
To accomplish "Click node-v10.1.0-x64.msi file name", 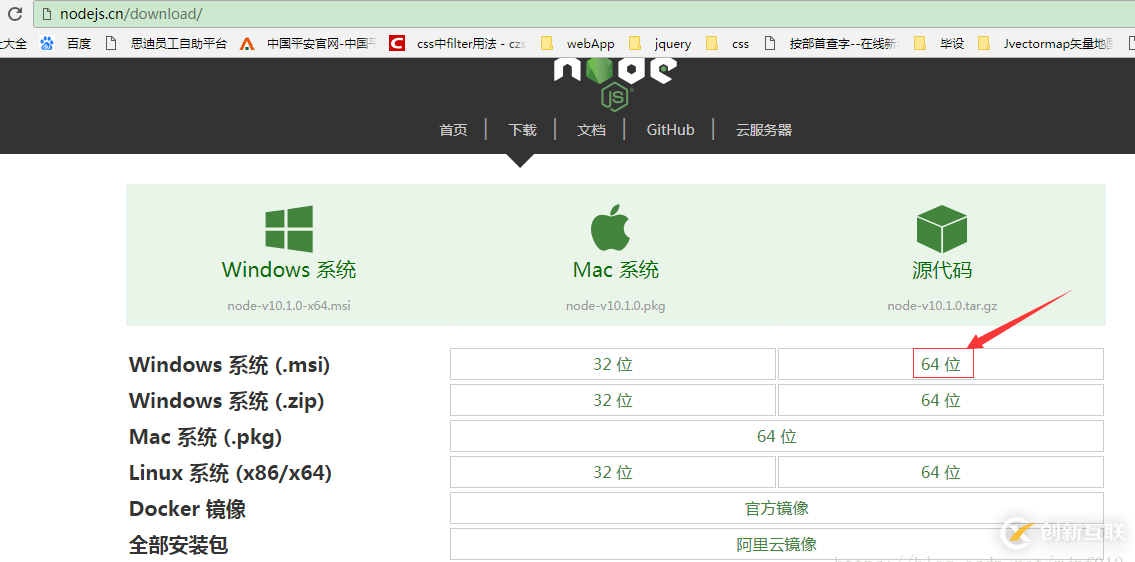I will (289, 306).
